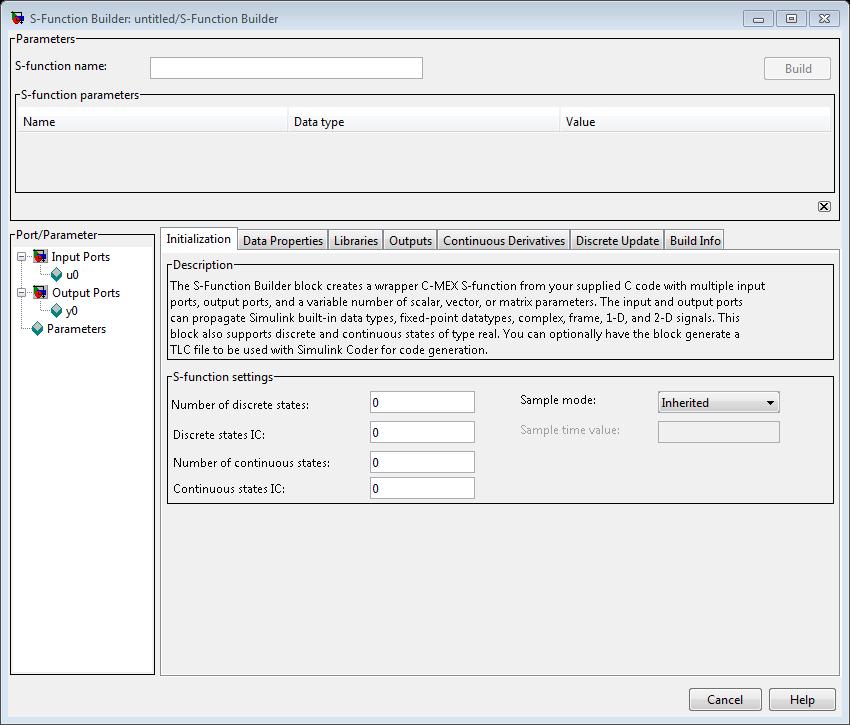Click the u0 port diamond icon
The width and height of the screenshot is (850, 725).
click(x=56, y=274)
